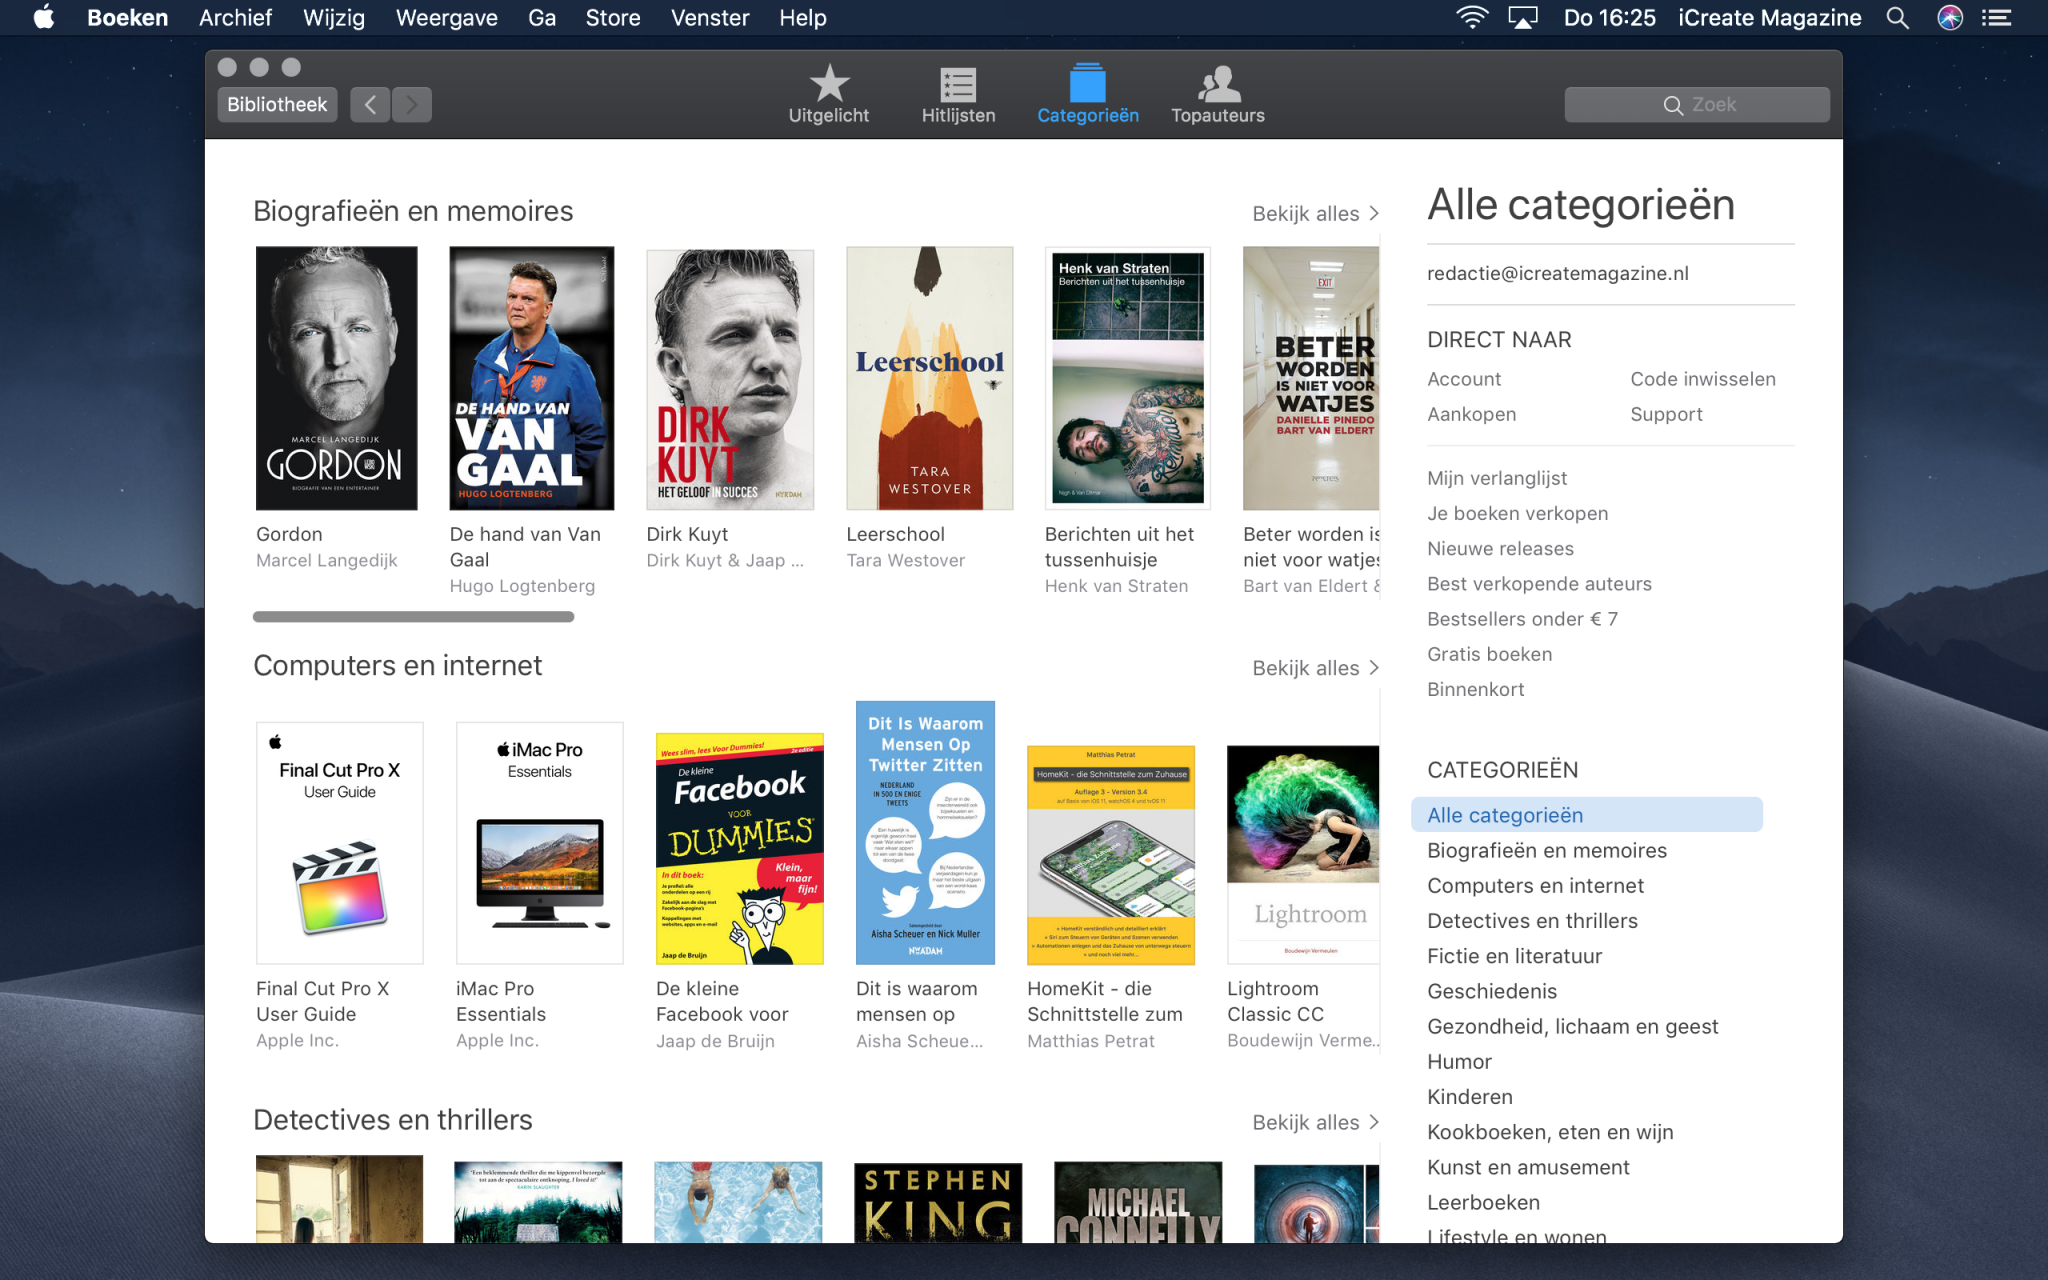The height and width of the screenshot is (1280, 2048).
Task: Click the horizontal scrollbar under Biografieën
Action: pyautogui.click(x=413, y=617)
